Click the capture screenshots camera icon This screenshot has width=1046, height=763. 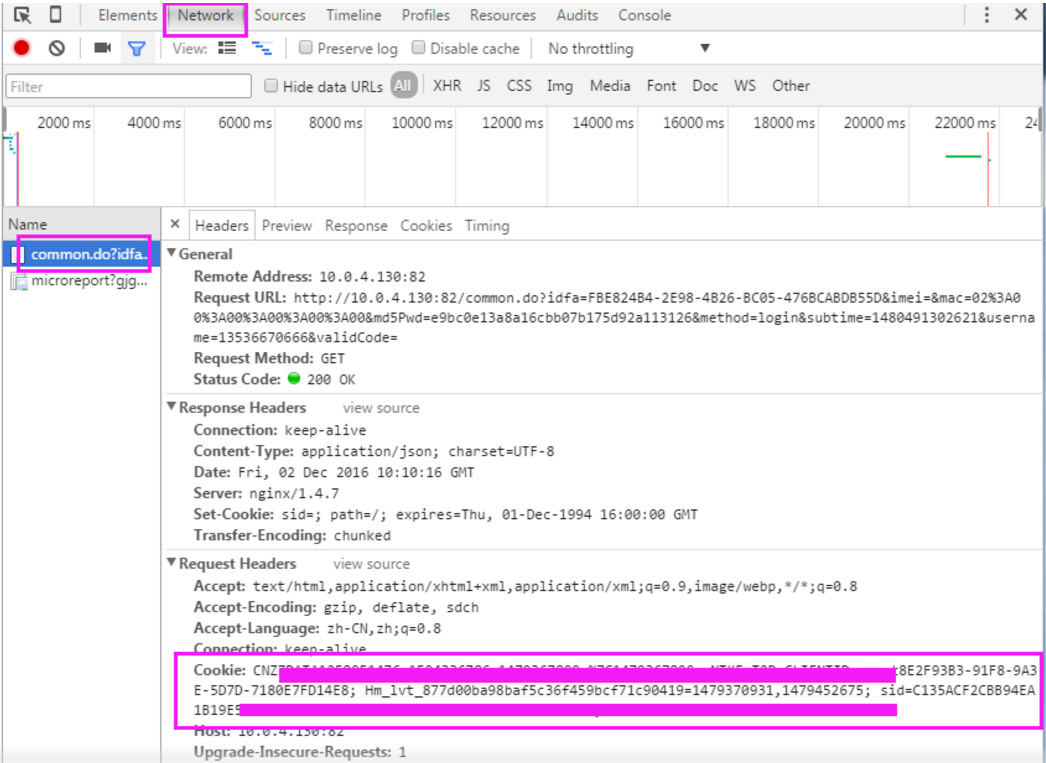coord(102,48)
